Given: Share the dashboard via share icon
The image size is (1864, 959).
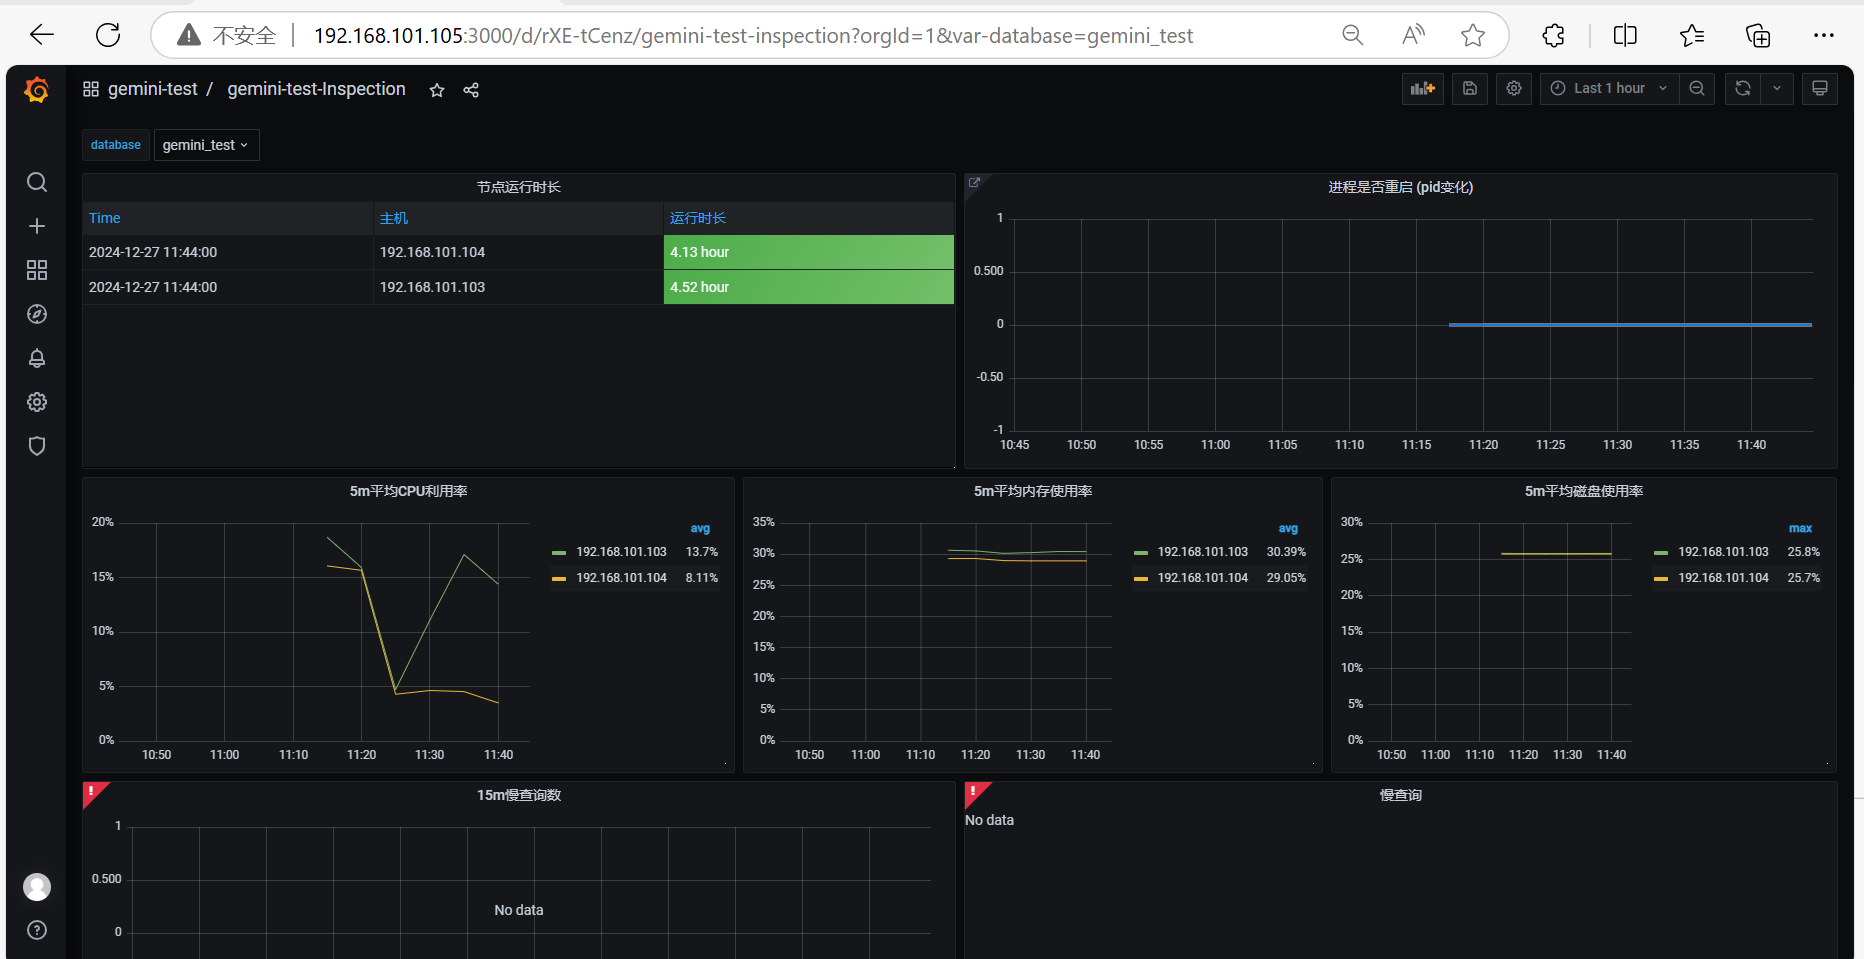Looking at the screenshot, I should click(x=471, y=90).
